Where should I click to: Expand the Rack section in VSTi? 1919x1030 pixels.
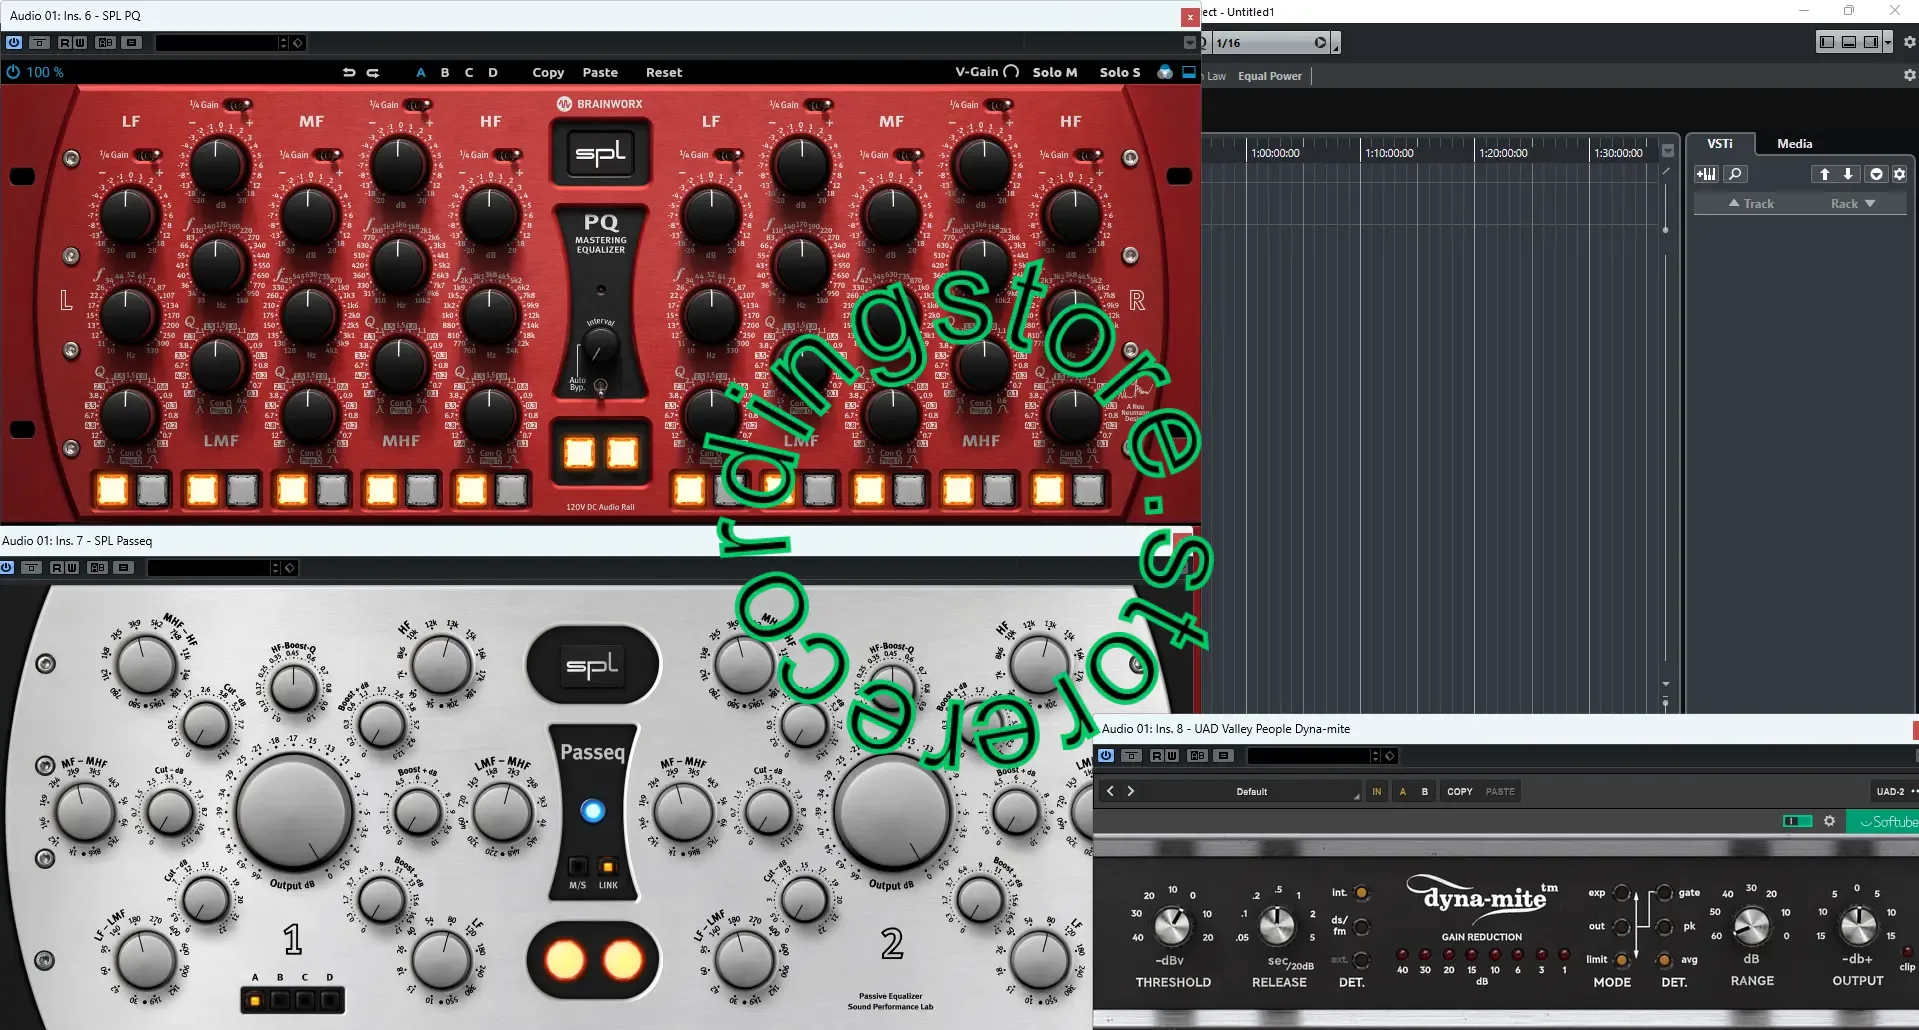(1853, 204)
